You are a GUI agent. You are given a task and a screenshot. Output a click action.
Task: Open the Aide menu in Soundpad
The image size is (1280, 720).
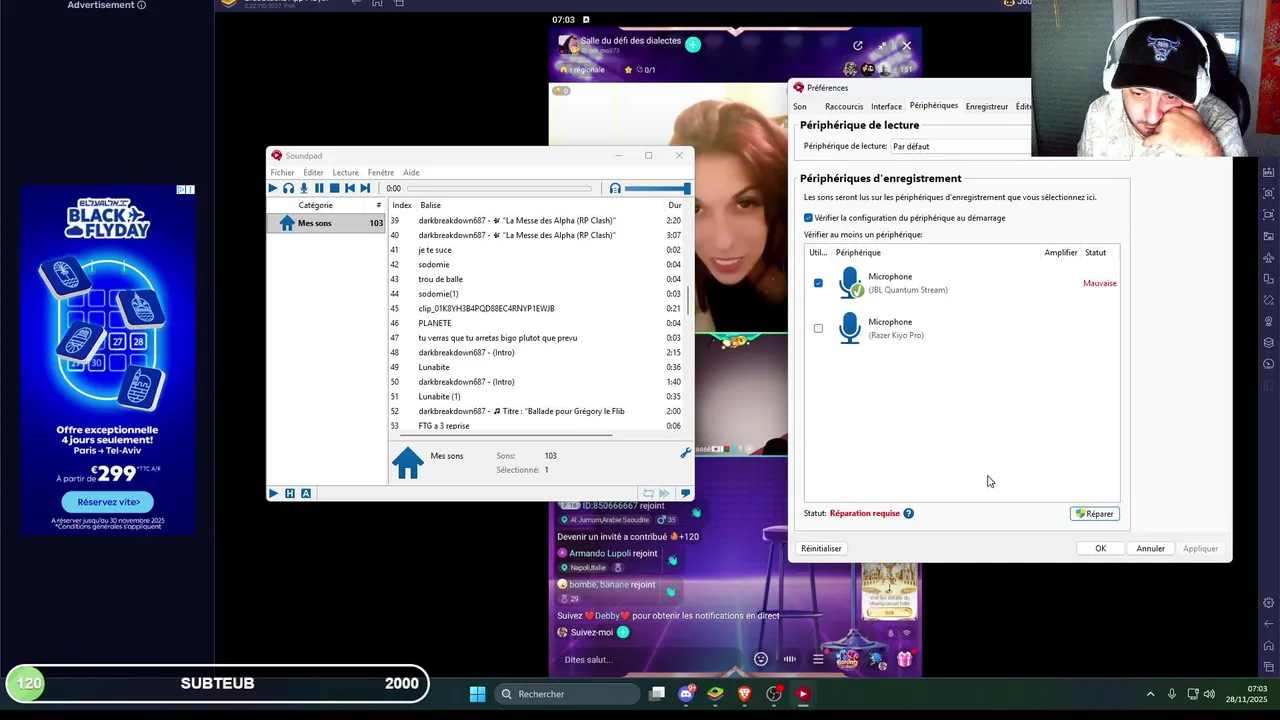(x=411, y=172)
